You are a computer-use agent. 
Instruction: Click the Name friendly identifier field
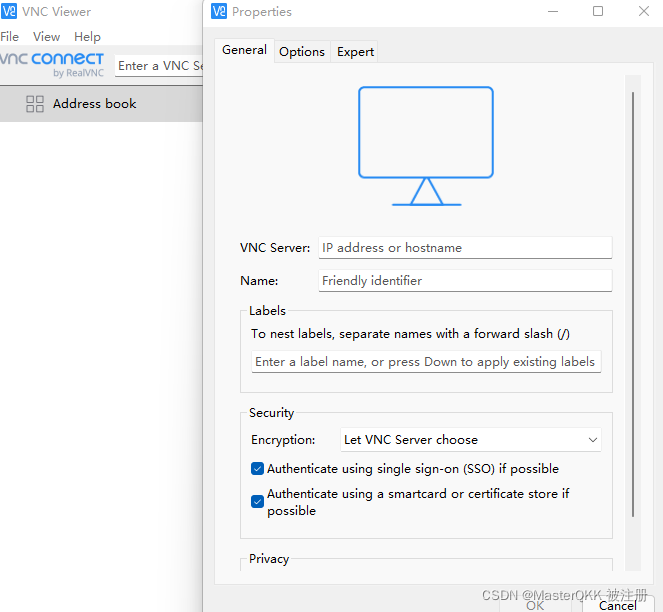(465, 280)
